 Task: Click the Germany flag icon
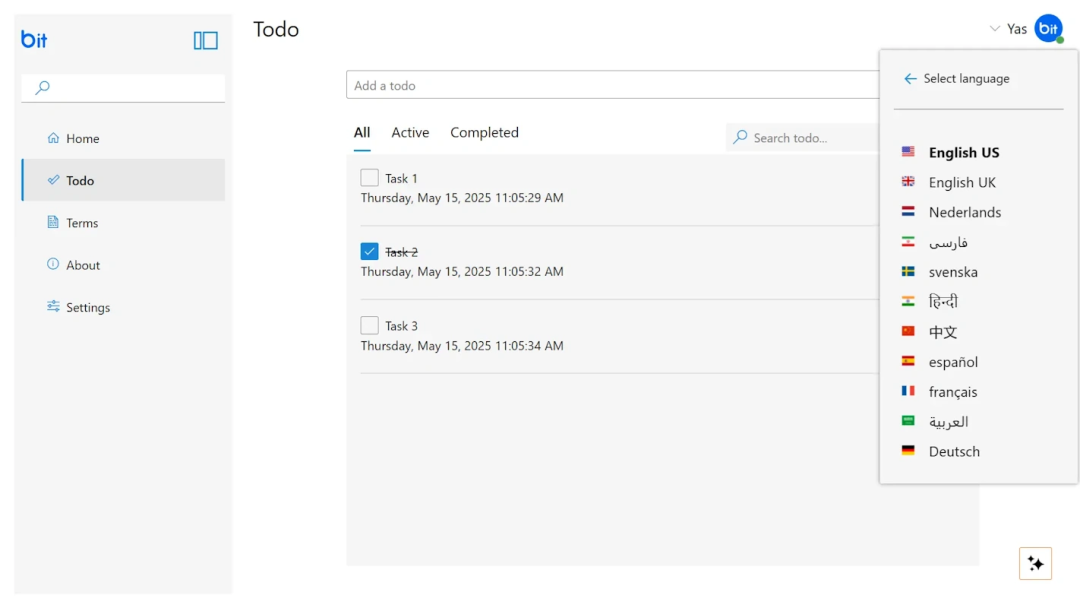point(908,450)
